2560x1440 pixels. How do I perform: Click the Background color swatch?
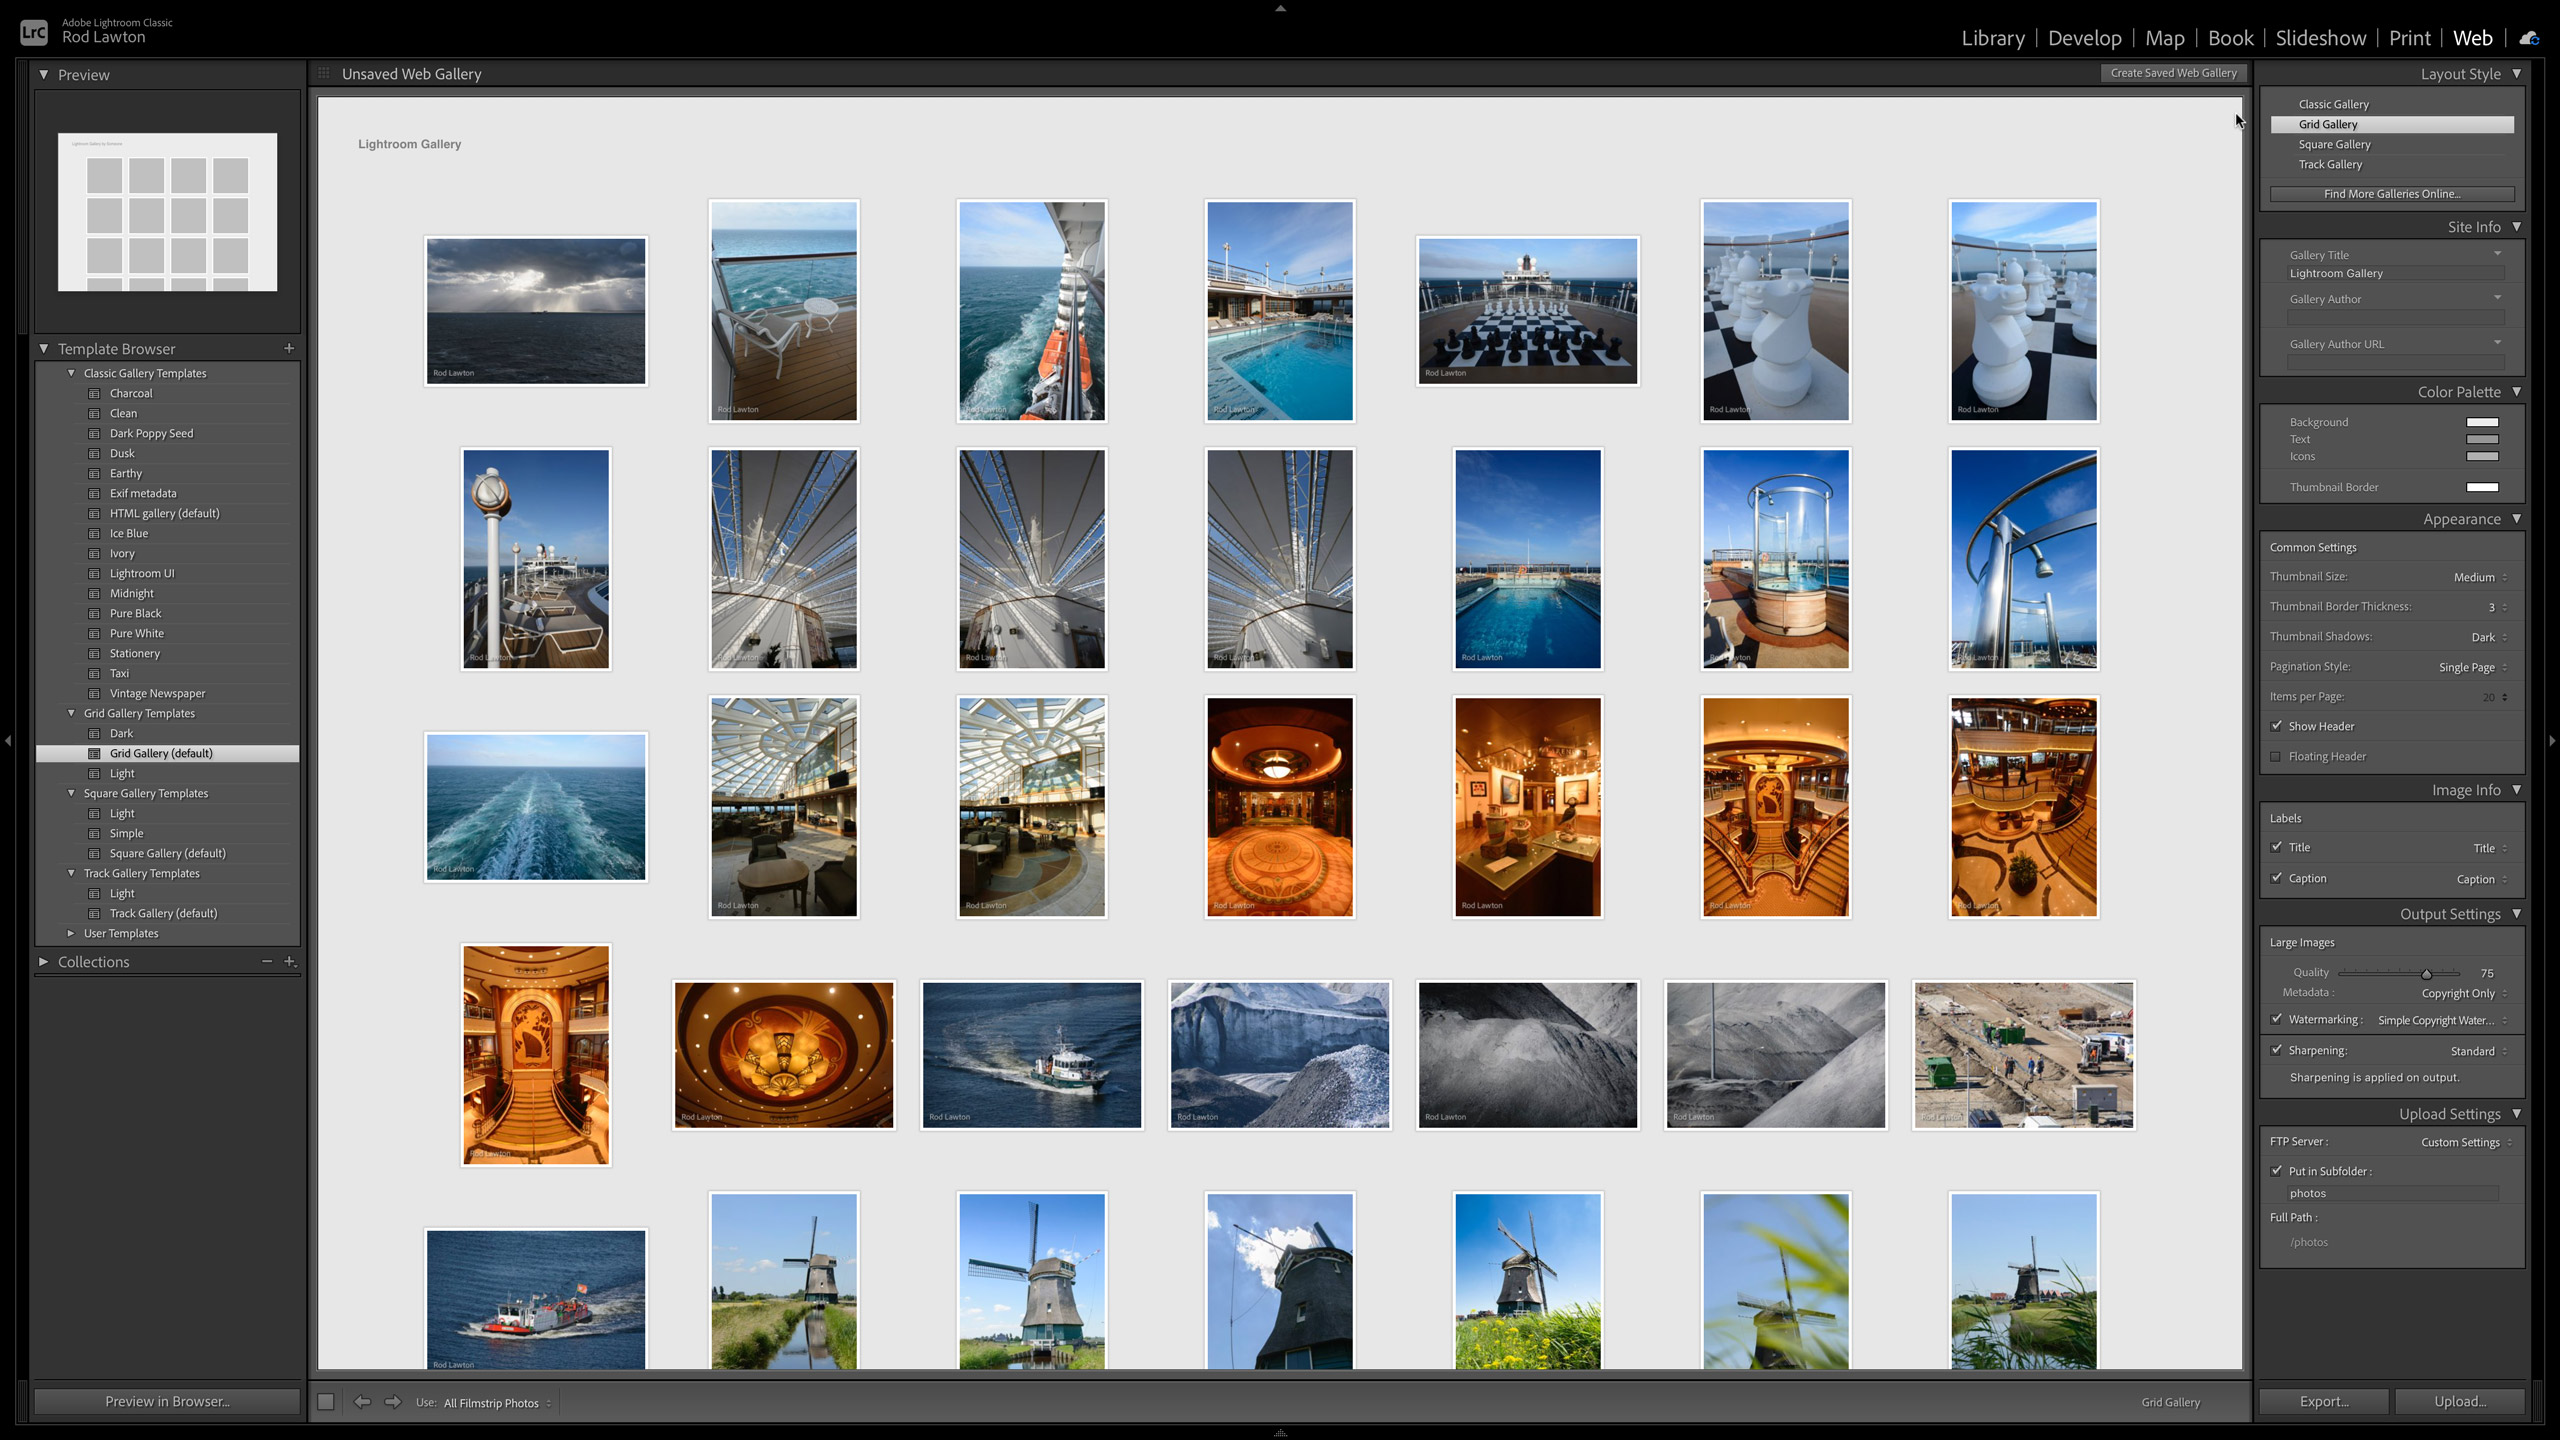tap(2482, 422)
